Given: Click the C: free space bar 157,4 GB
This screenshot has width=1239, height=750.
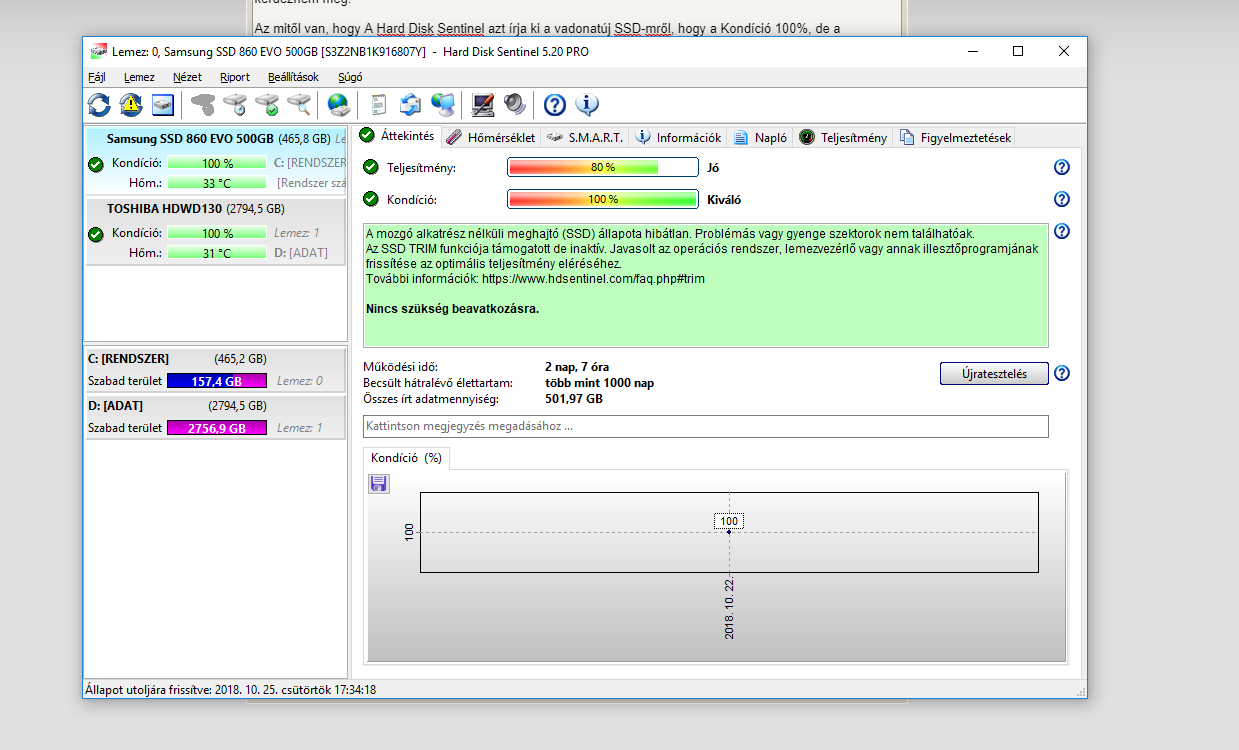Looking at the screenshot, I should 217,381.
